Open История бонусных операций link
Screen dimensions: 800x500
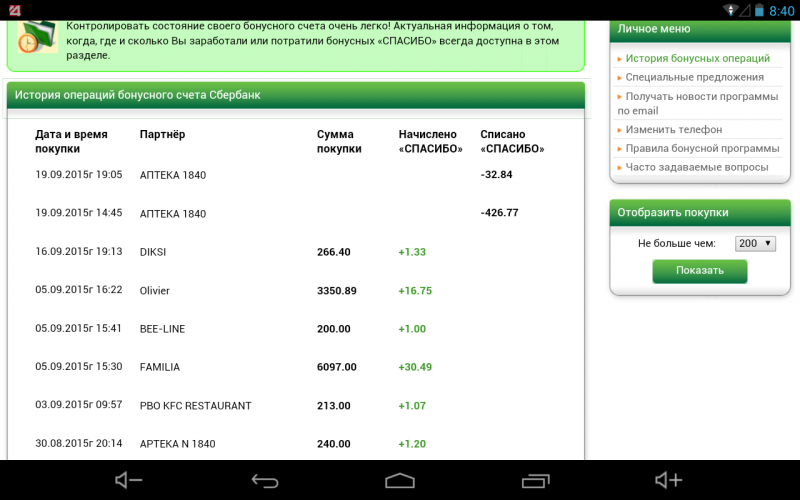tap(697, 58)
